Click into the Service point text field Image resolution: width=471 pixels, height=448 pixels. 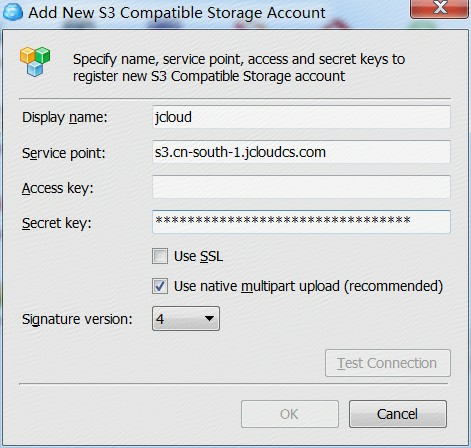click(301, 152)
